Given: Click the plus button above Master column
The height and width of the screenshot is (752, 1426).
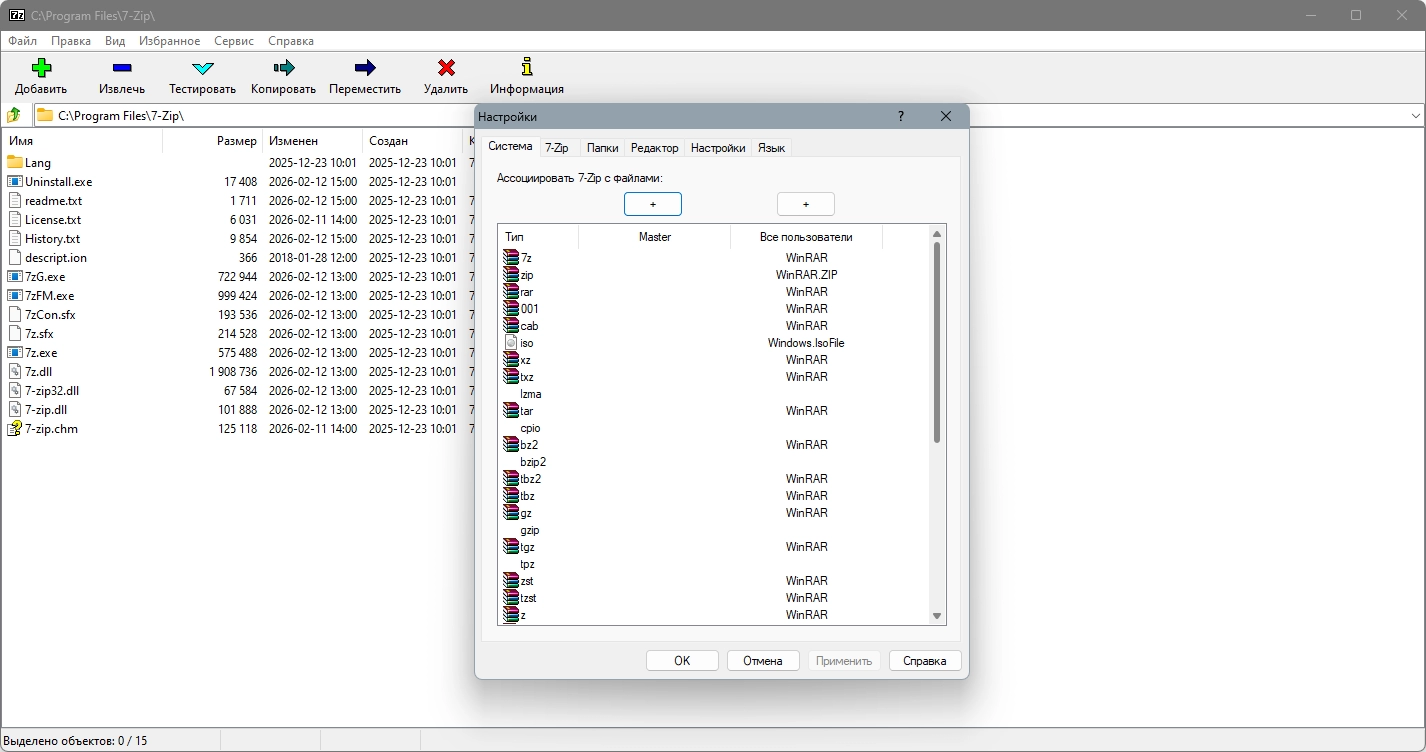Looking at the screenshot, I should [653, 204].
